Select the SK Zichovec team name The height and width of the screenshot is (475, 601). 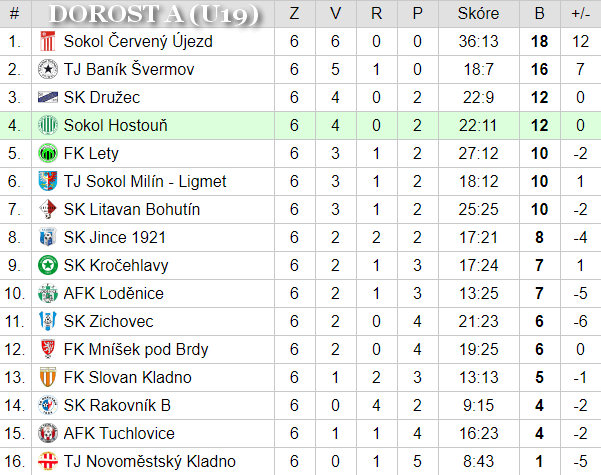[x=108, y=321]
